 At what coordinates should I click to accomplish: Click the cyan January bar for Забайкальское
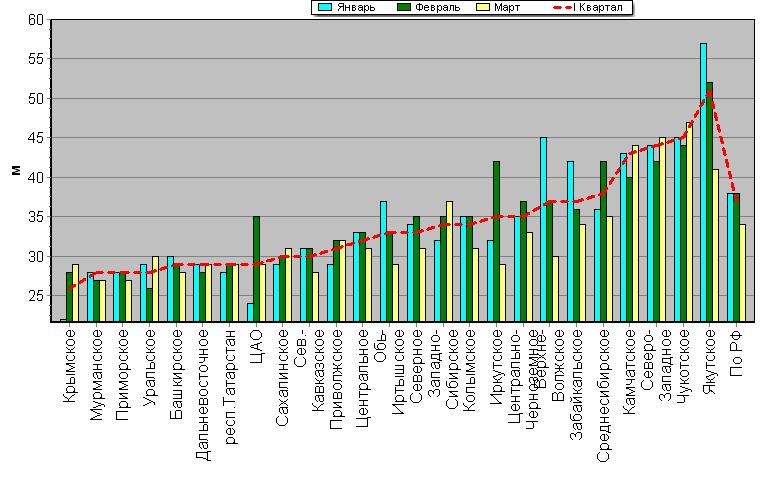pos(570,242)
